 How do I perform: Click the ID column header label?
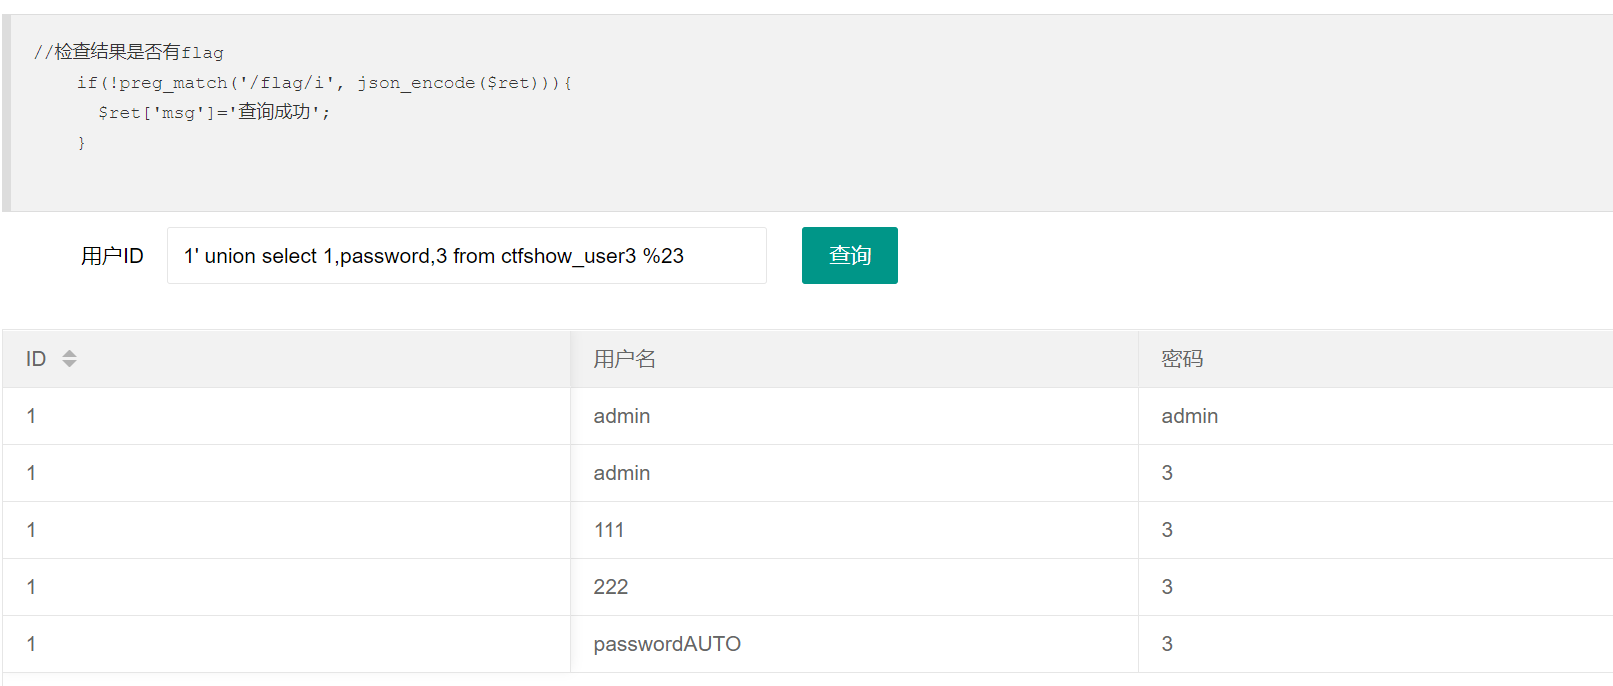[x=36, y=359]
